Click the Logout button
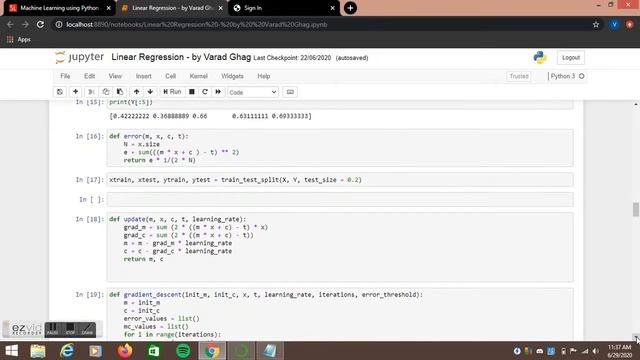This screenshot has width=640, height=360. point(571,58)
